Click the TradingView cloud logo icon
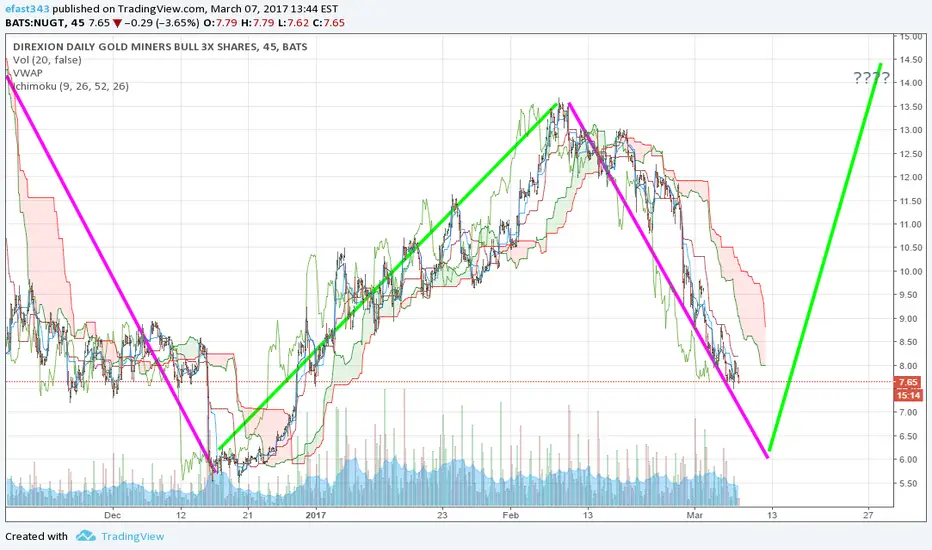 [x=86, y=536]
